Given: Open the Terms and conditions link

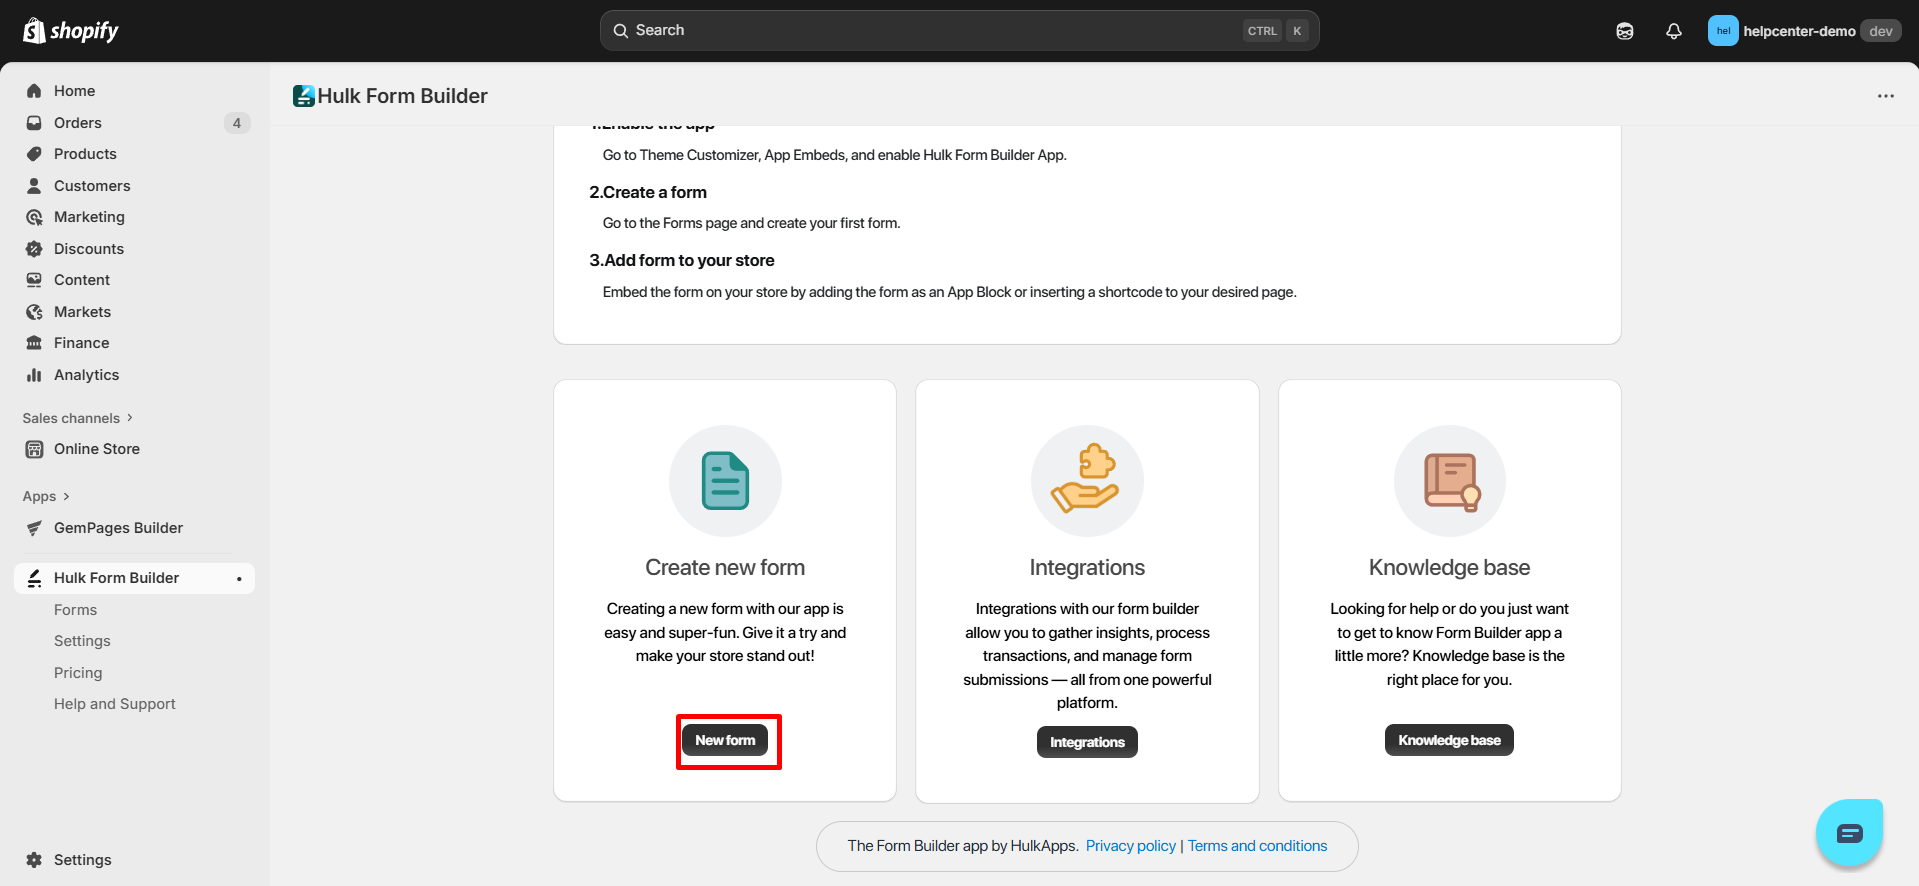Looking at the screenshot, I should click(1258, 846).
